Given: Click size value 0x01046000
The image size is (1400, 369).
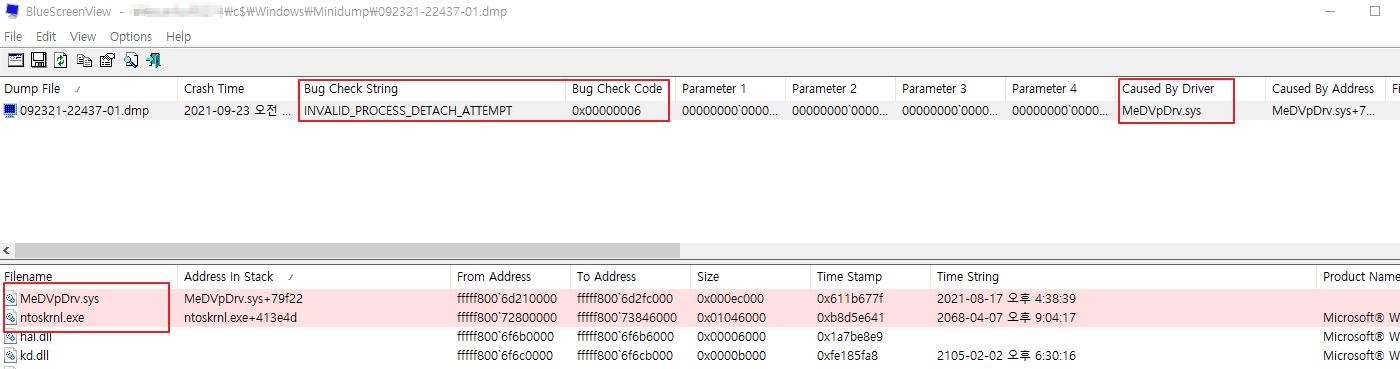Looking at the screenshot, I should 731,318.
